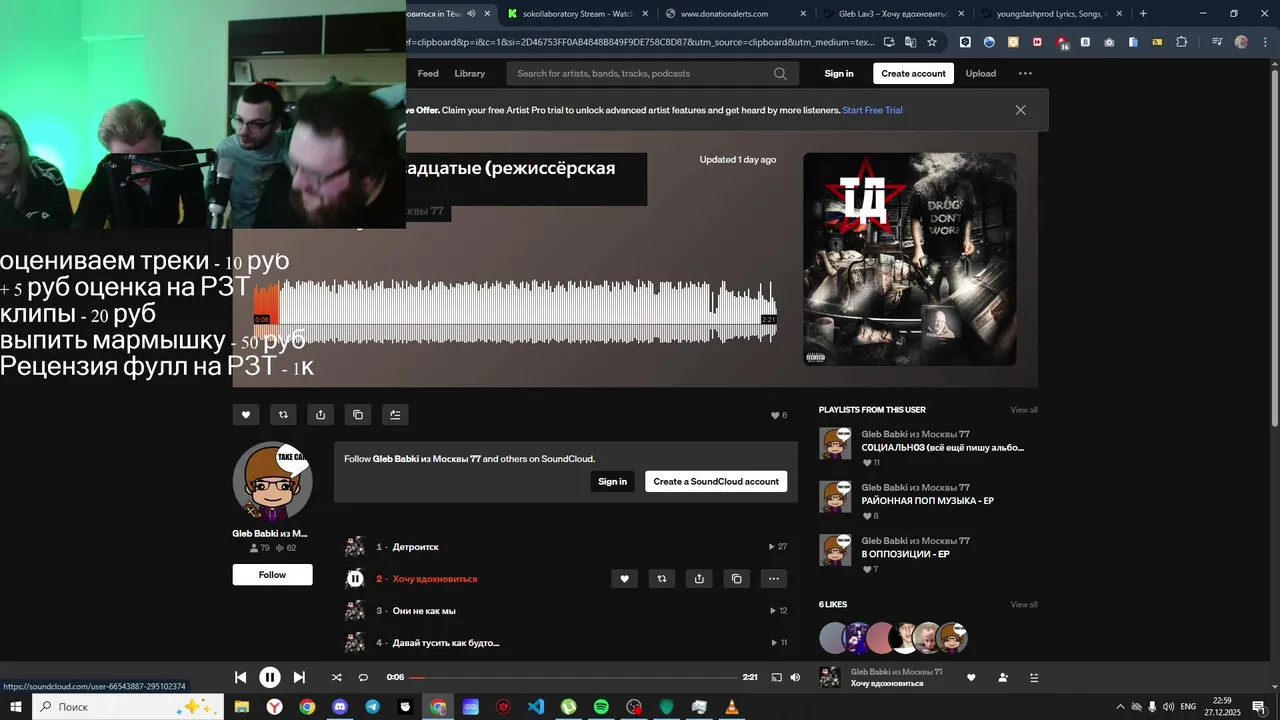Viewport: 1280px width, 720px height.
Task: View all playlists from this user
Action: pyautogui.click(x=1024, y=410)
